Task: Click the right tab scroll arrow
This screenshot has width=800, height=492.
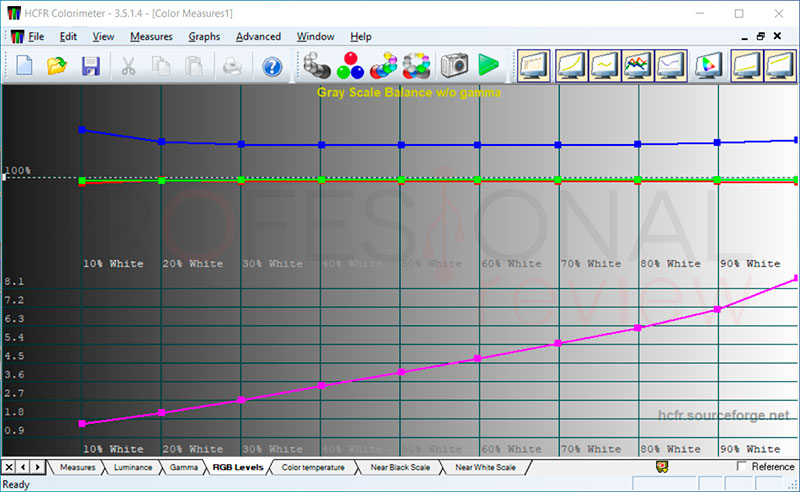Action: (37, 467)
